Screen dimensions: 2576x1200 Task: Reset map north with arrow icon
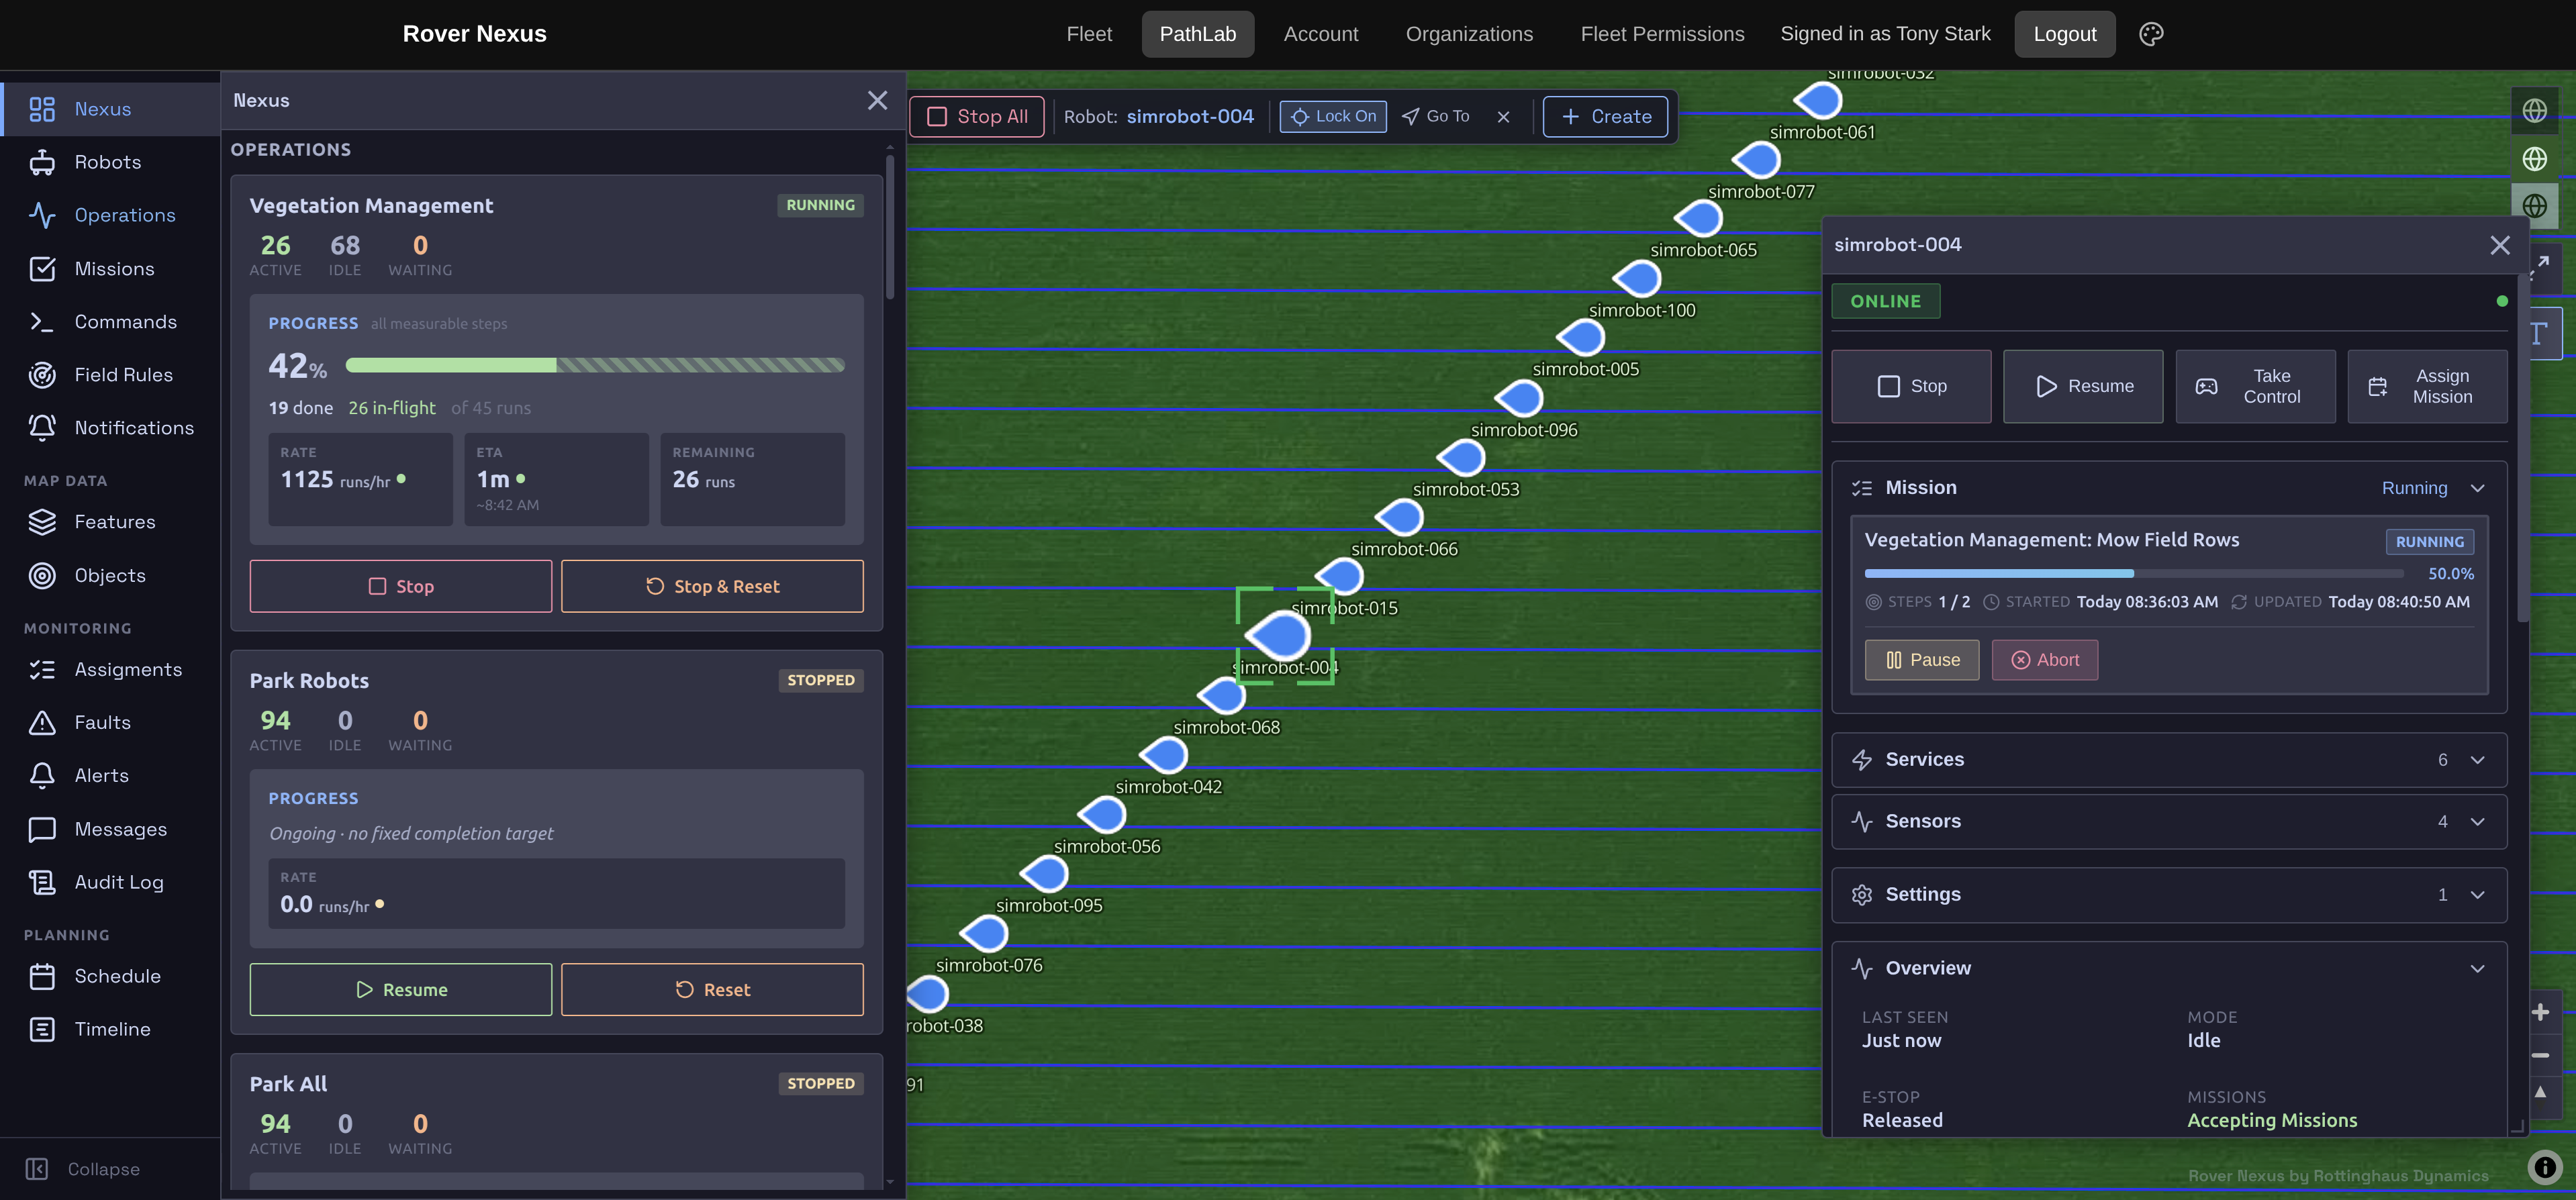(x=2540, y=1093)
